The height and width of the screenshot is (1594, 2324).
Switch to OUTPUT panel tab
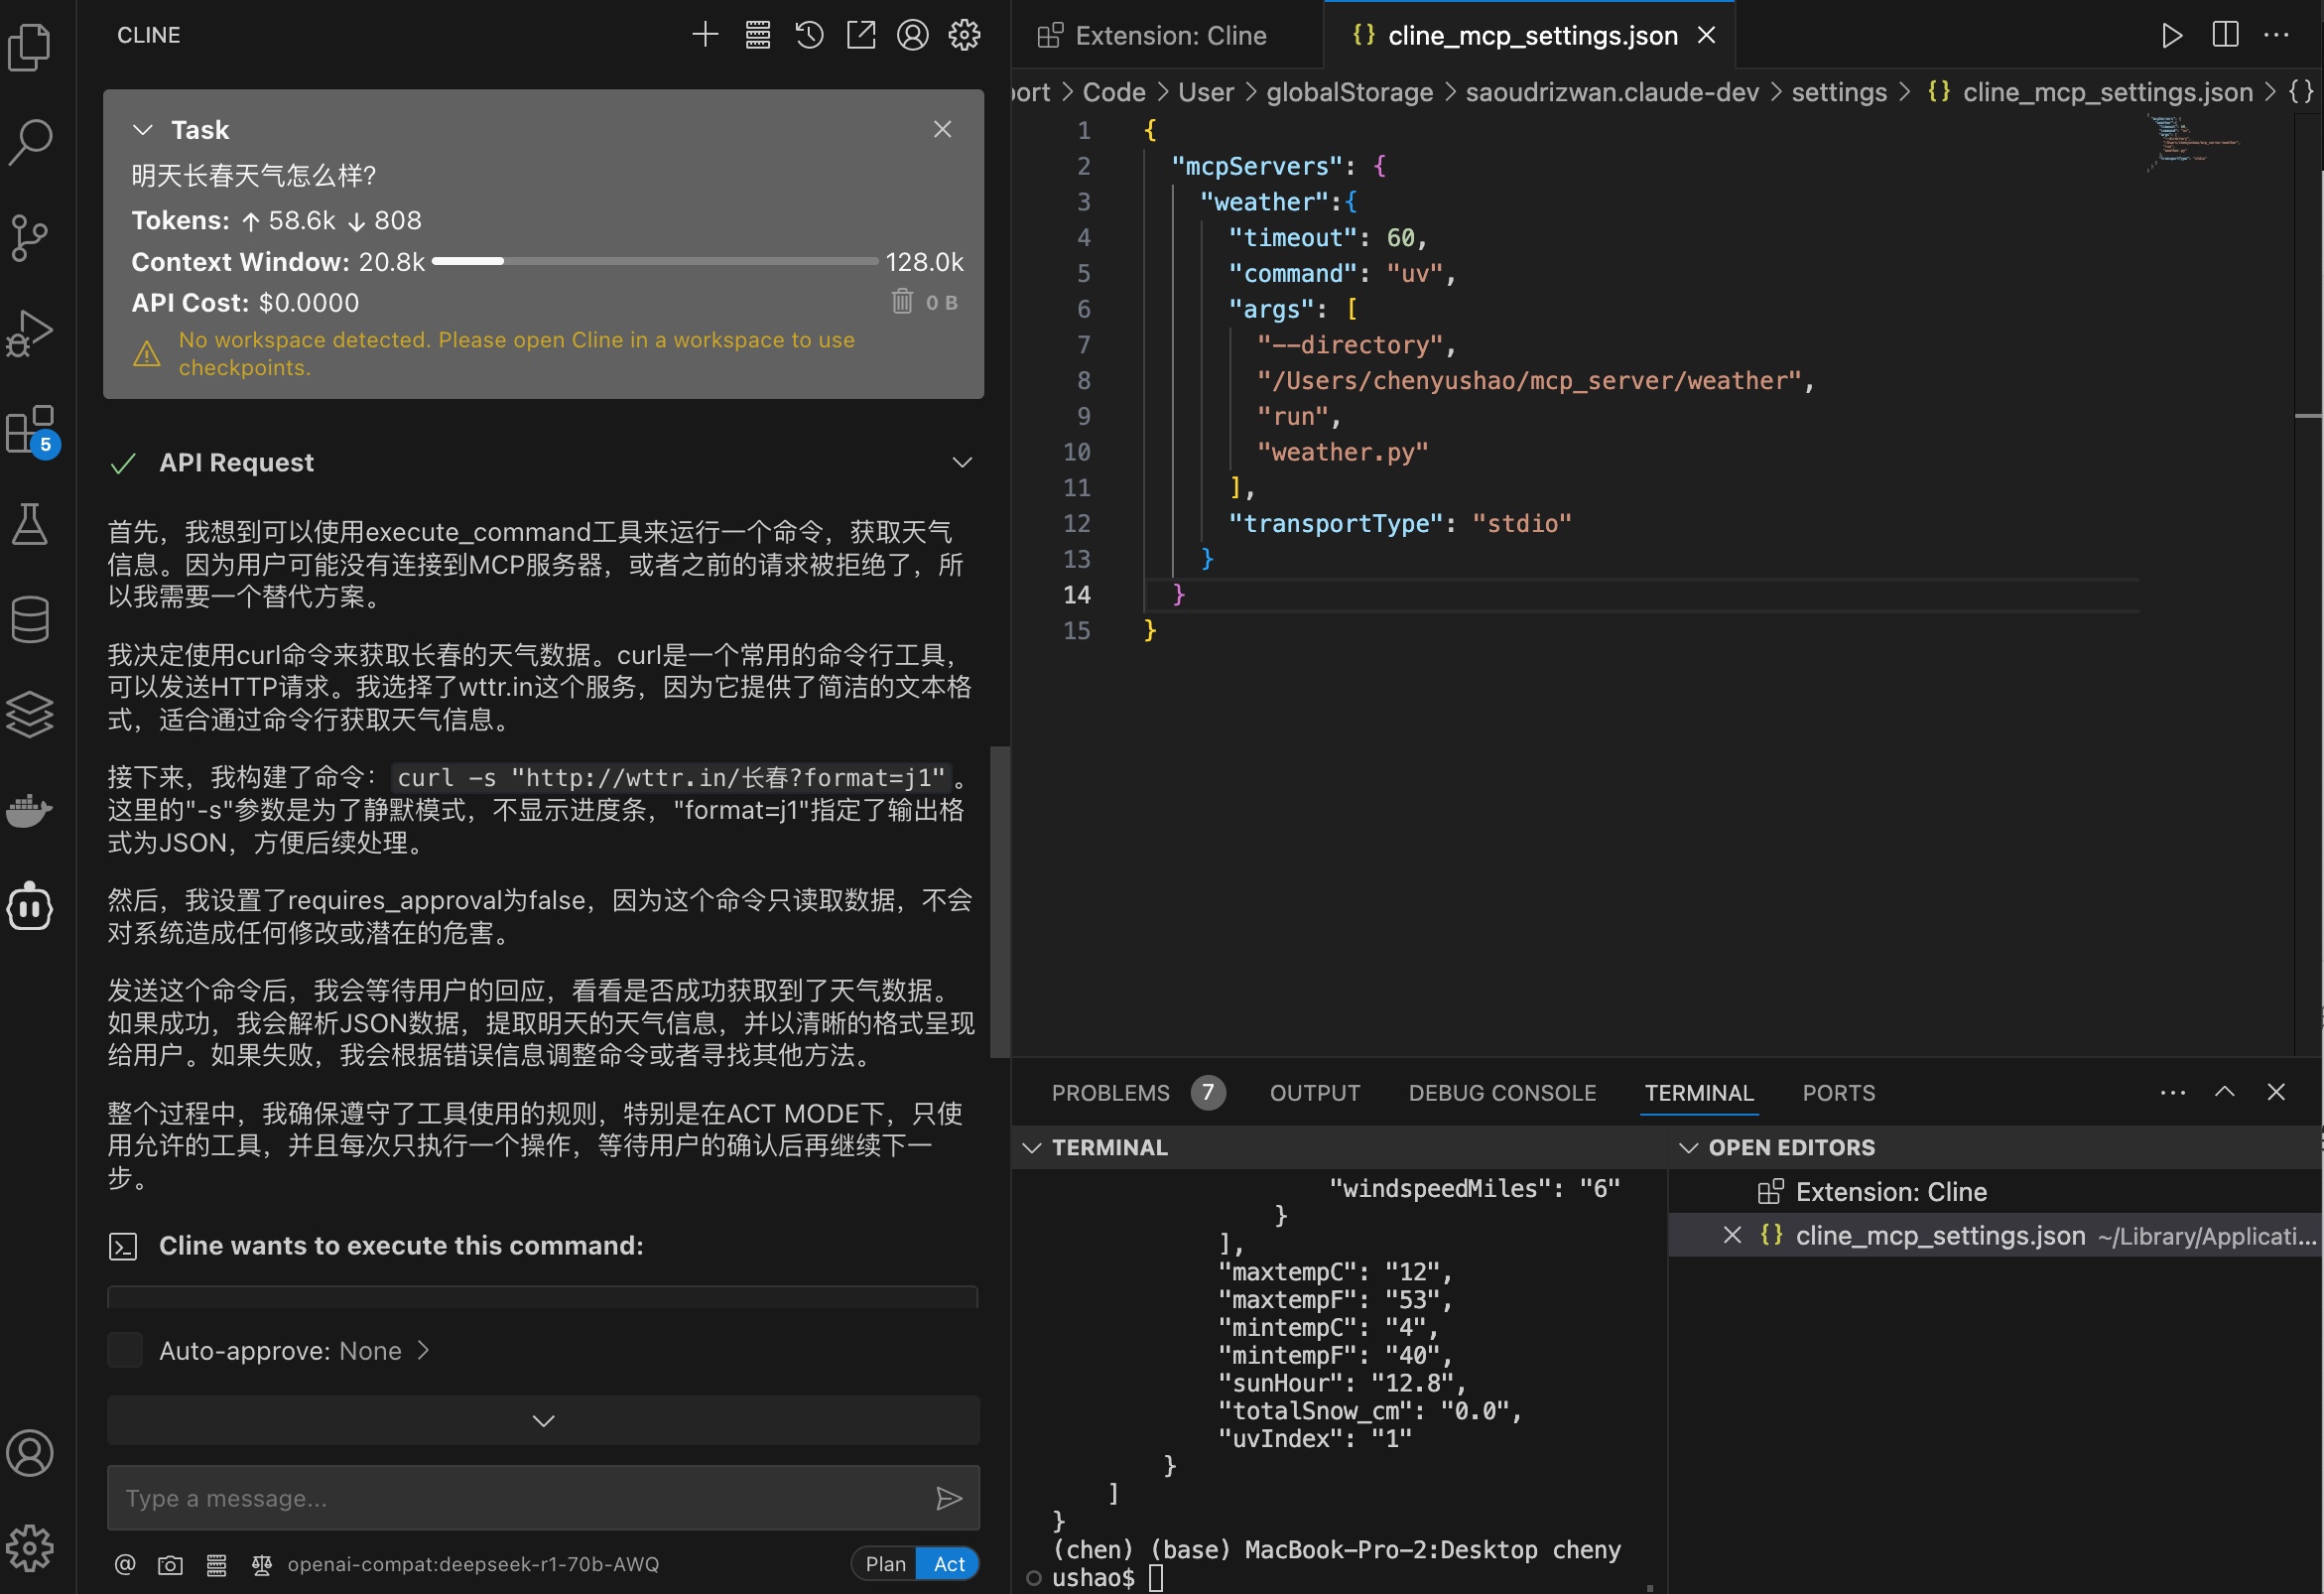1314,1092
